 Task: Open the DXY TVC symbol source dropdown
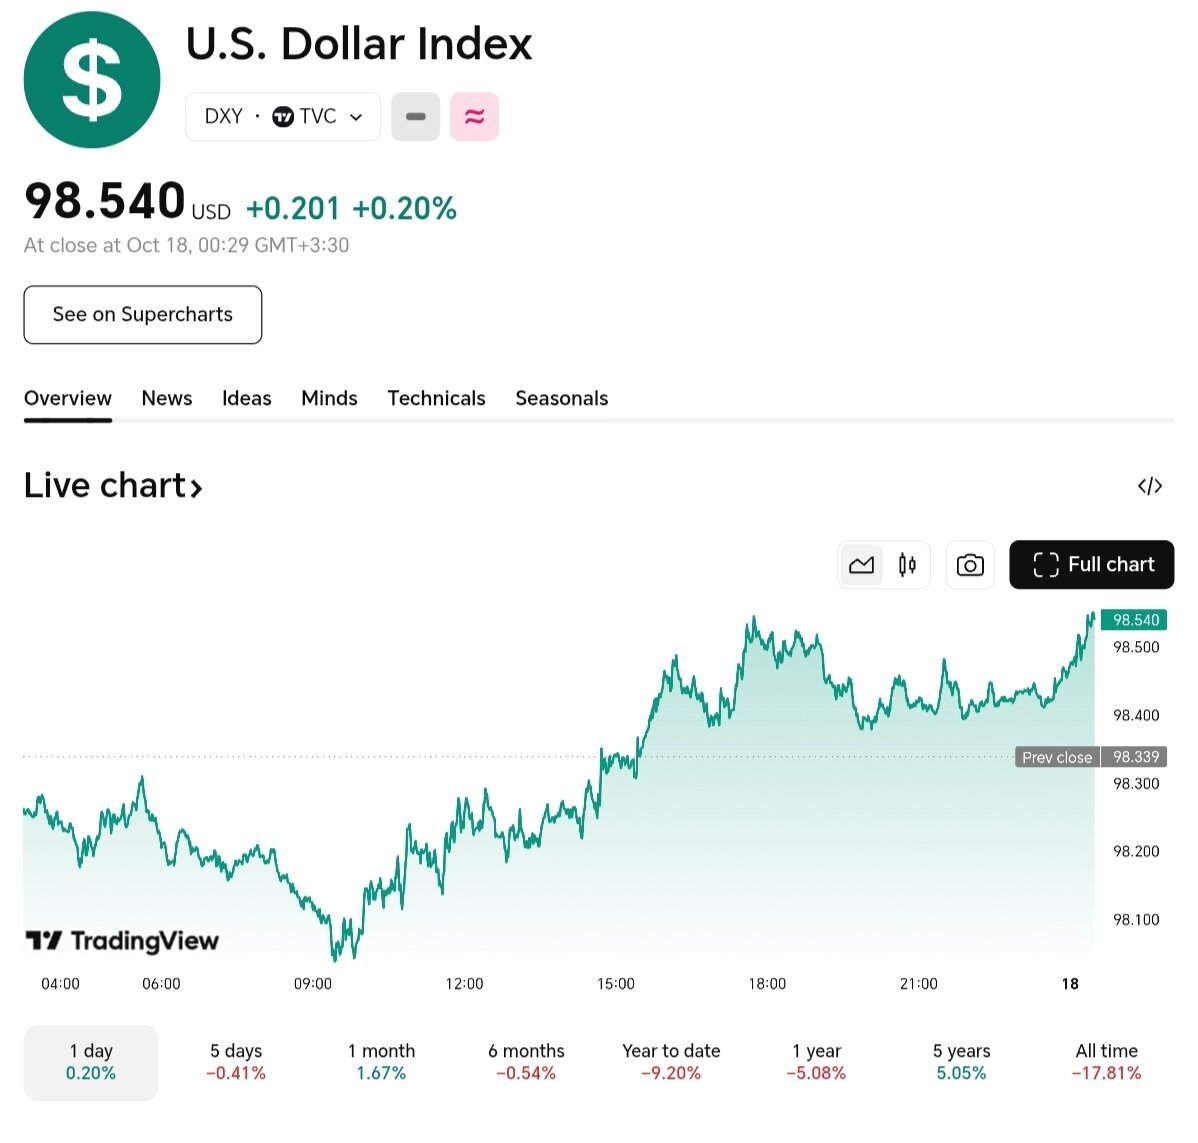point(283,117)
